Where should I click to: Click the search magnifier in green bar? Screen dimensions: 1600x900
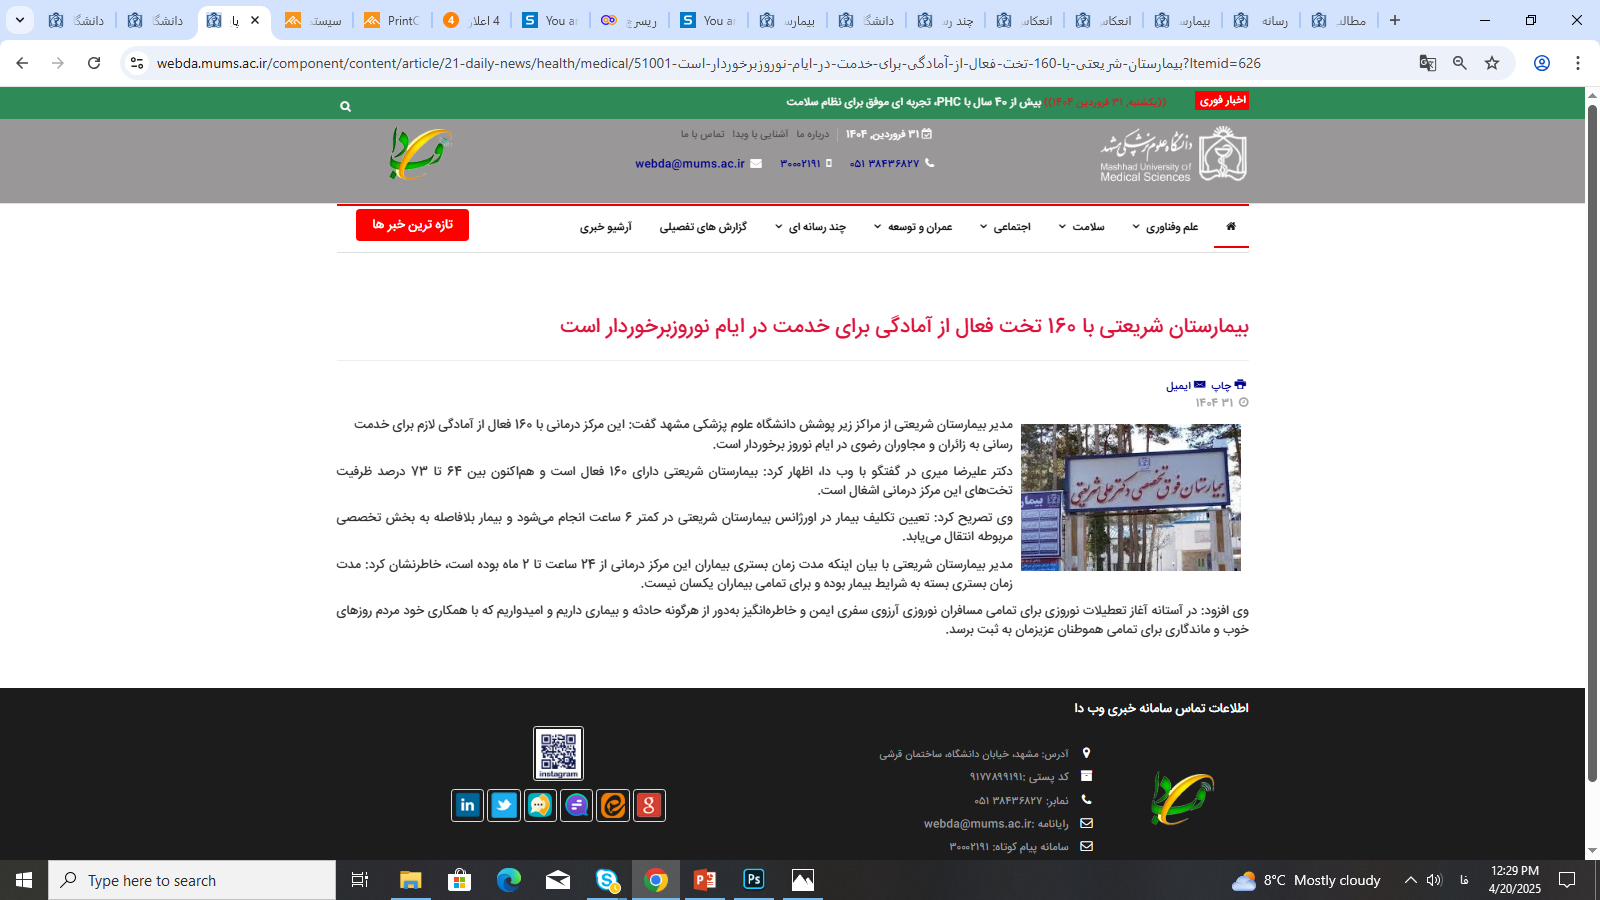[x=345, y=106]
